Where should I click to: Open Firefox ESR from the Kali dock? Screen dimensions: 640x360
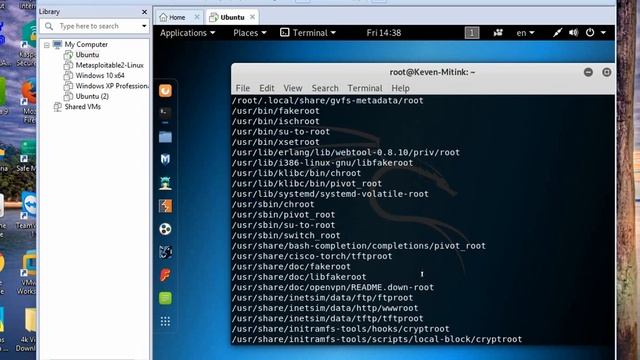(x=165, y=90)
